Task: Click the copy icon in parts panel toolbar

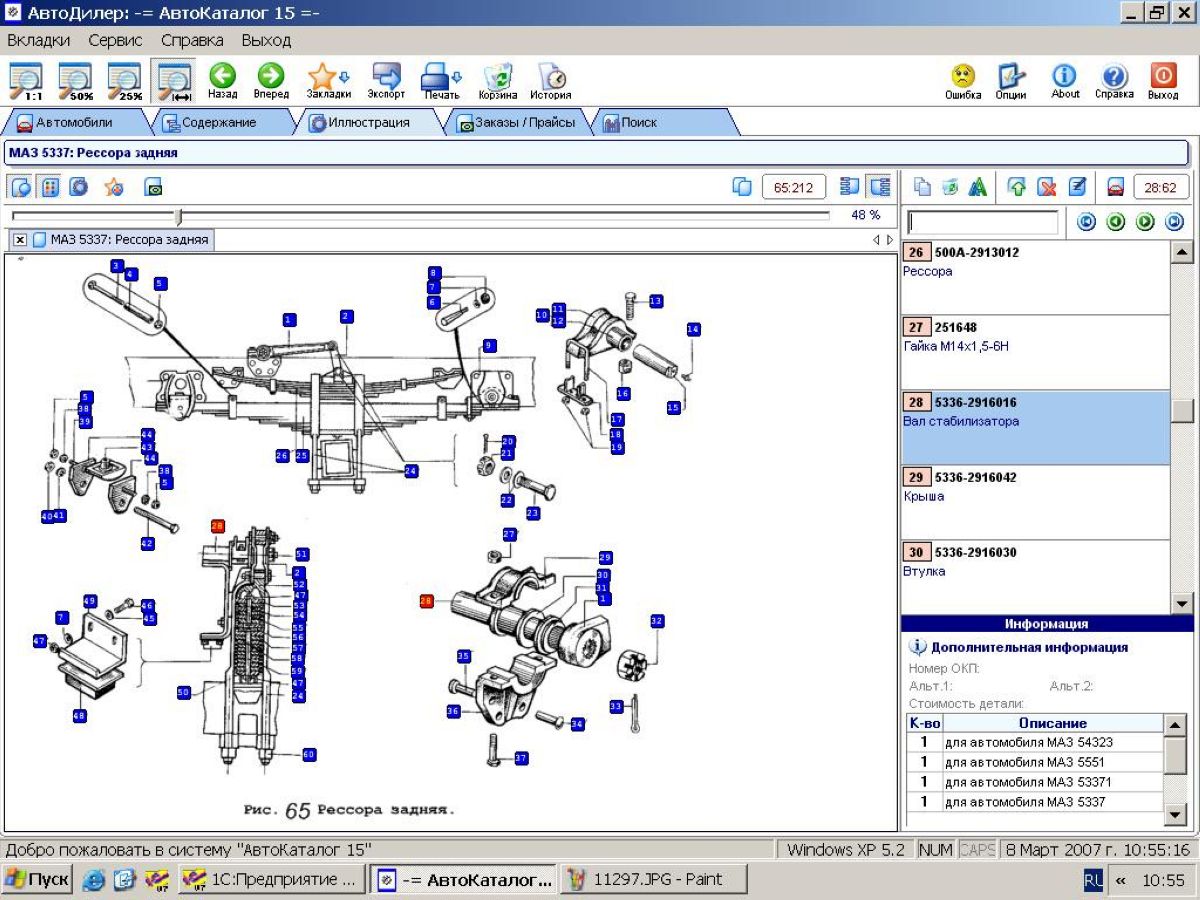Action: 923,187
